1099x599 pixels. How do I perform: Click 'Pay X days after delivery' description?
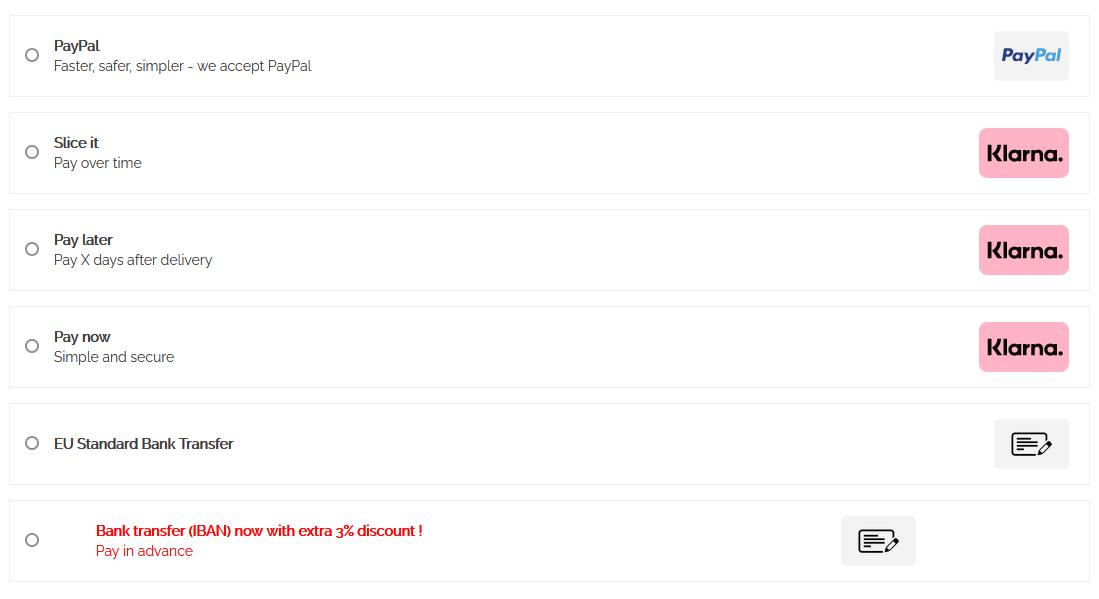[133, 260]
